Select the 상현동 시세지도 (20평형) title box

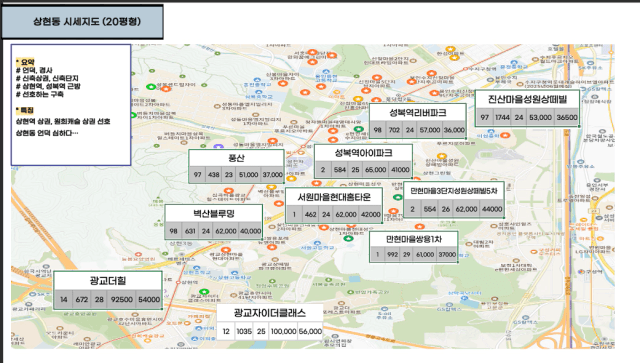pos(82,22)
